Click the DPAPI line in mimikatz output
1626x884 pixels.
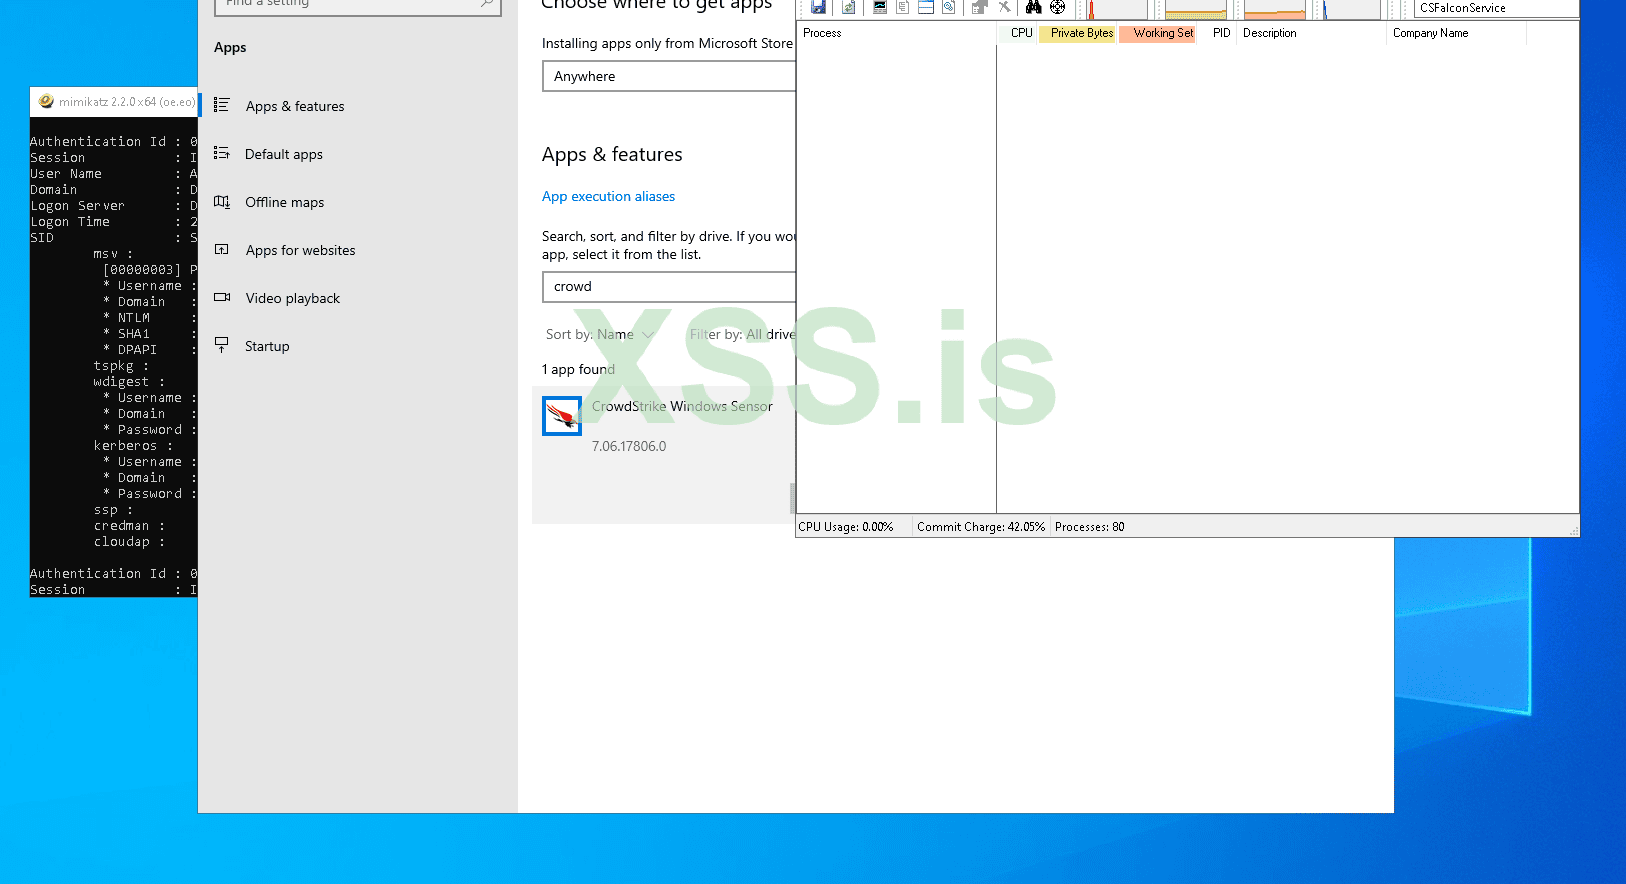(149, 350)
